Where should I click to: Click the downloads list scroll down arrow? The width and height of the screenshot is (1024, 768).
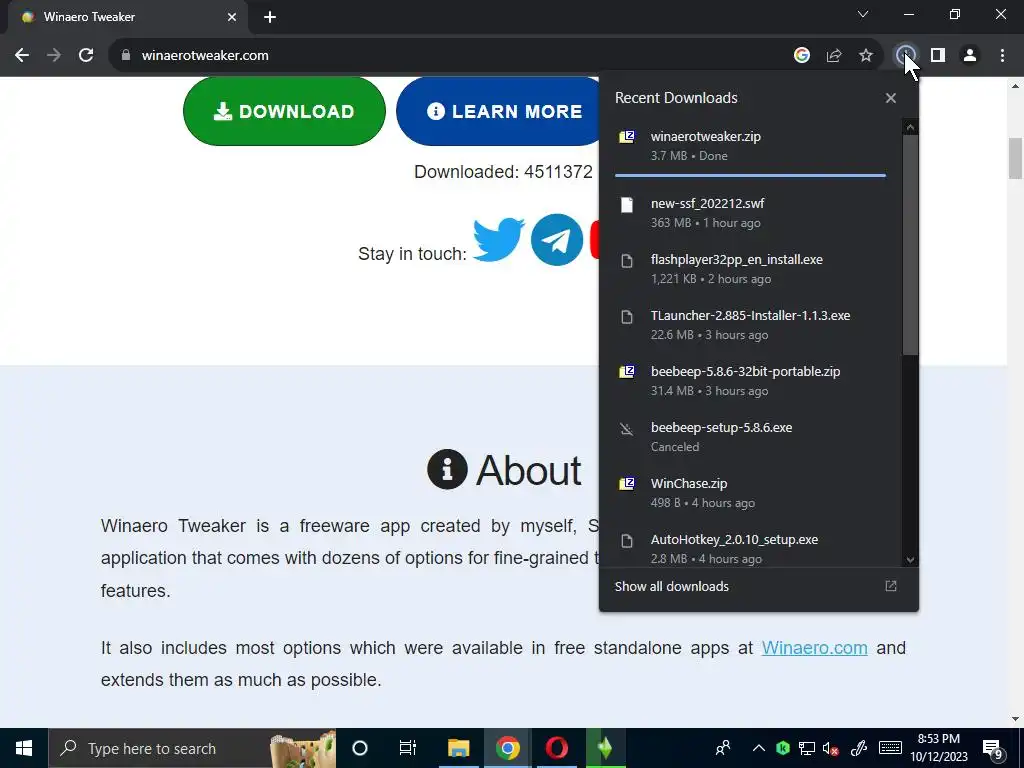point(910,560)
